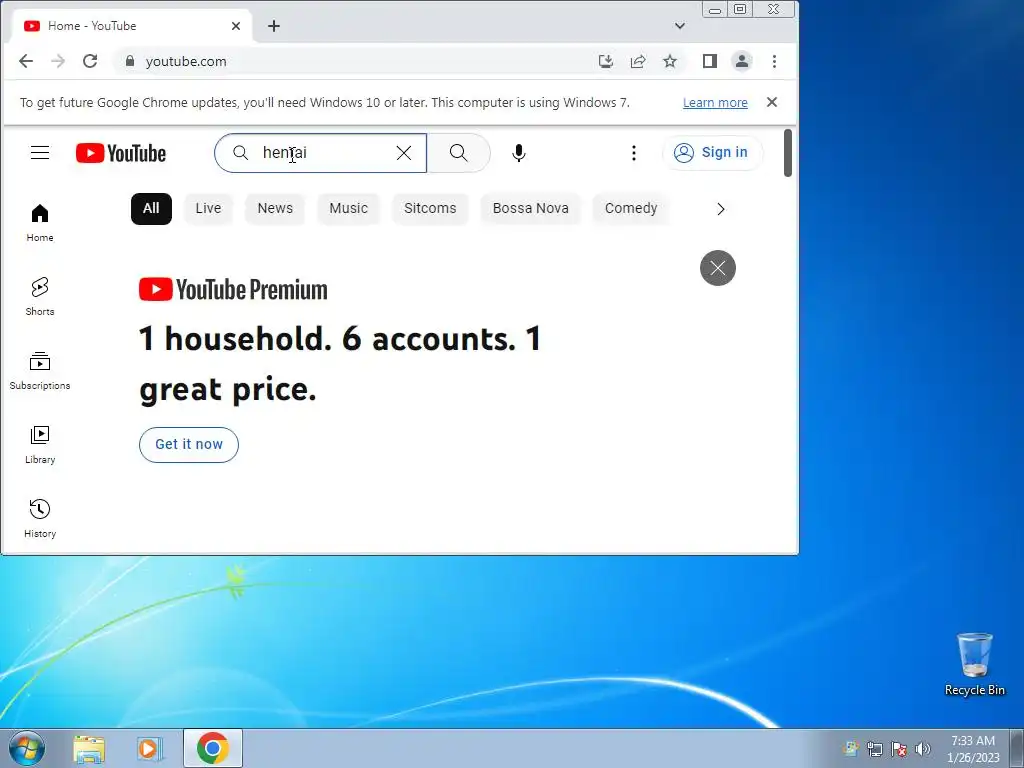Open the Learn more link
Image resolution: width=1024 pixels, height=768 pixels.
point(715,103)
